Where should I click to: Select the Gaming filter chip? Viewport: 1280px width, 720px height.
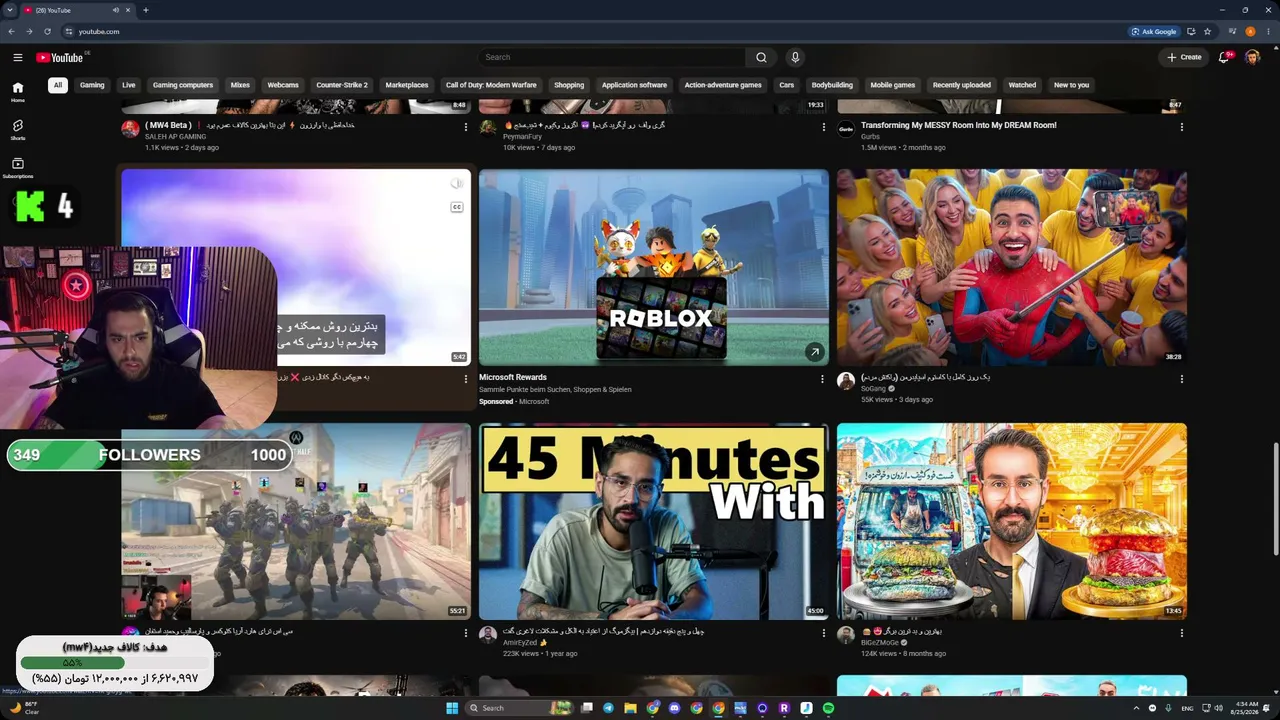tap(92, 85)
